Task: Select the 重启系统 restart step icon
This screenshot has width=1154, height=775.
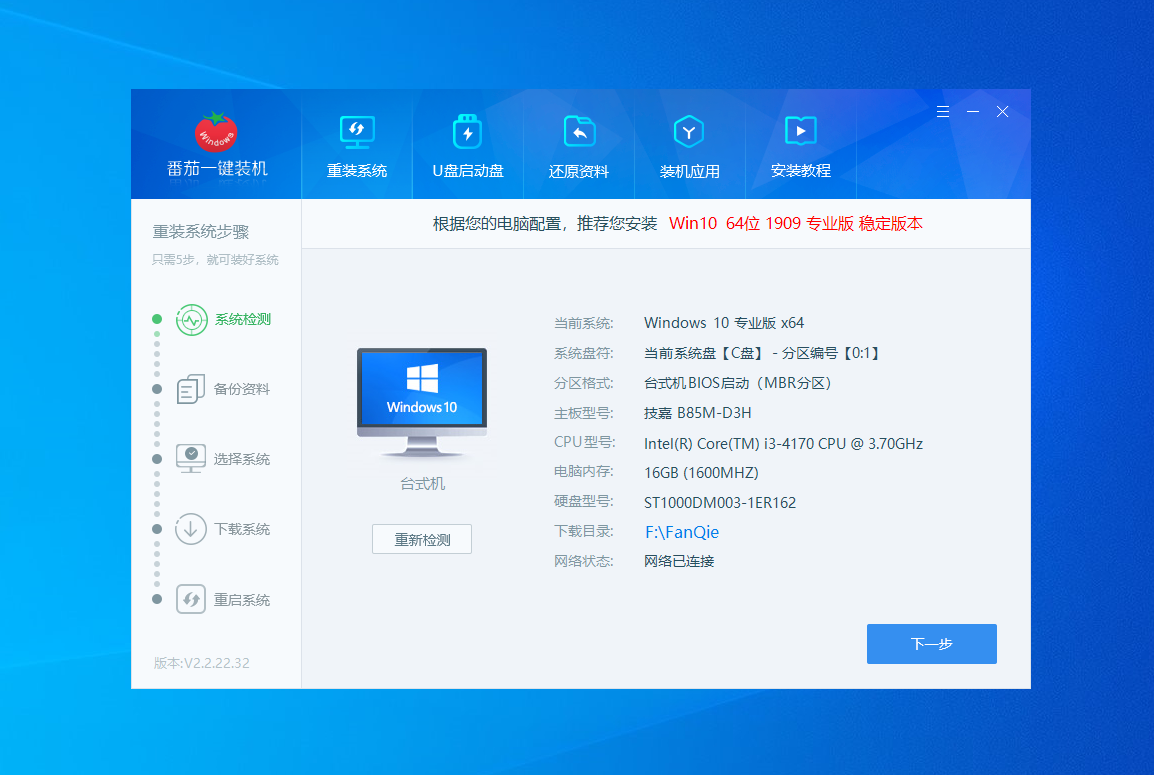Action: click(x=191, y=599)
